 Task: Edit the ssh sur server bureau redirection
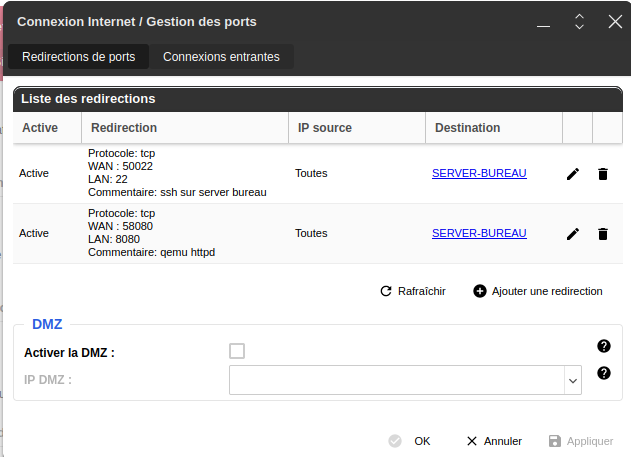pyautogui.click(x=573, y=174)
